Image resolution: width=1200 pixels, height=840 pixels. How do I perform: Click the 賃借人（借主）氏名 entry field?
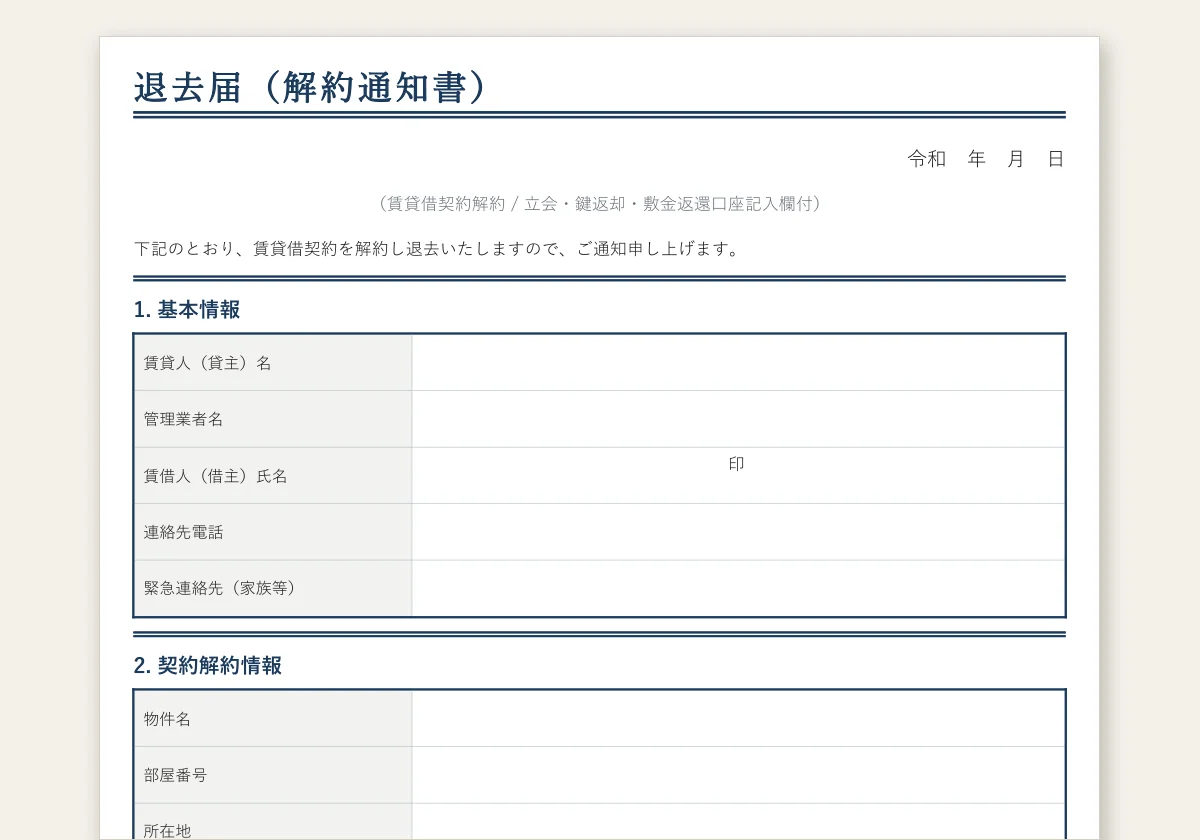click(x=738, y=476)
